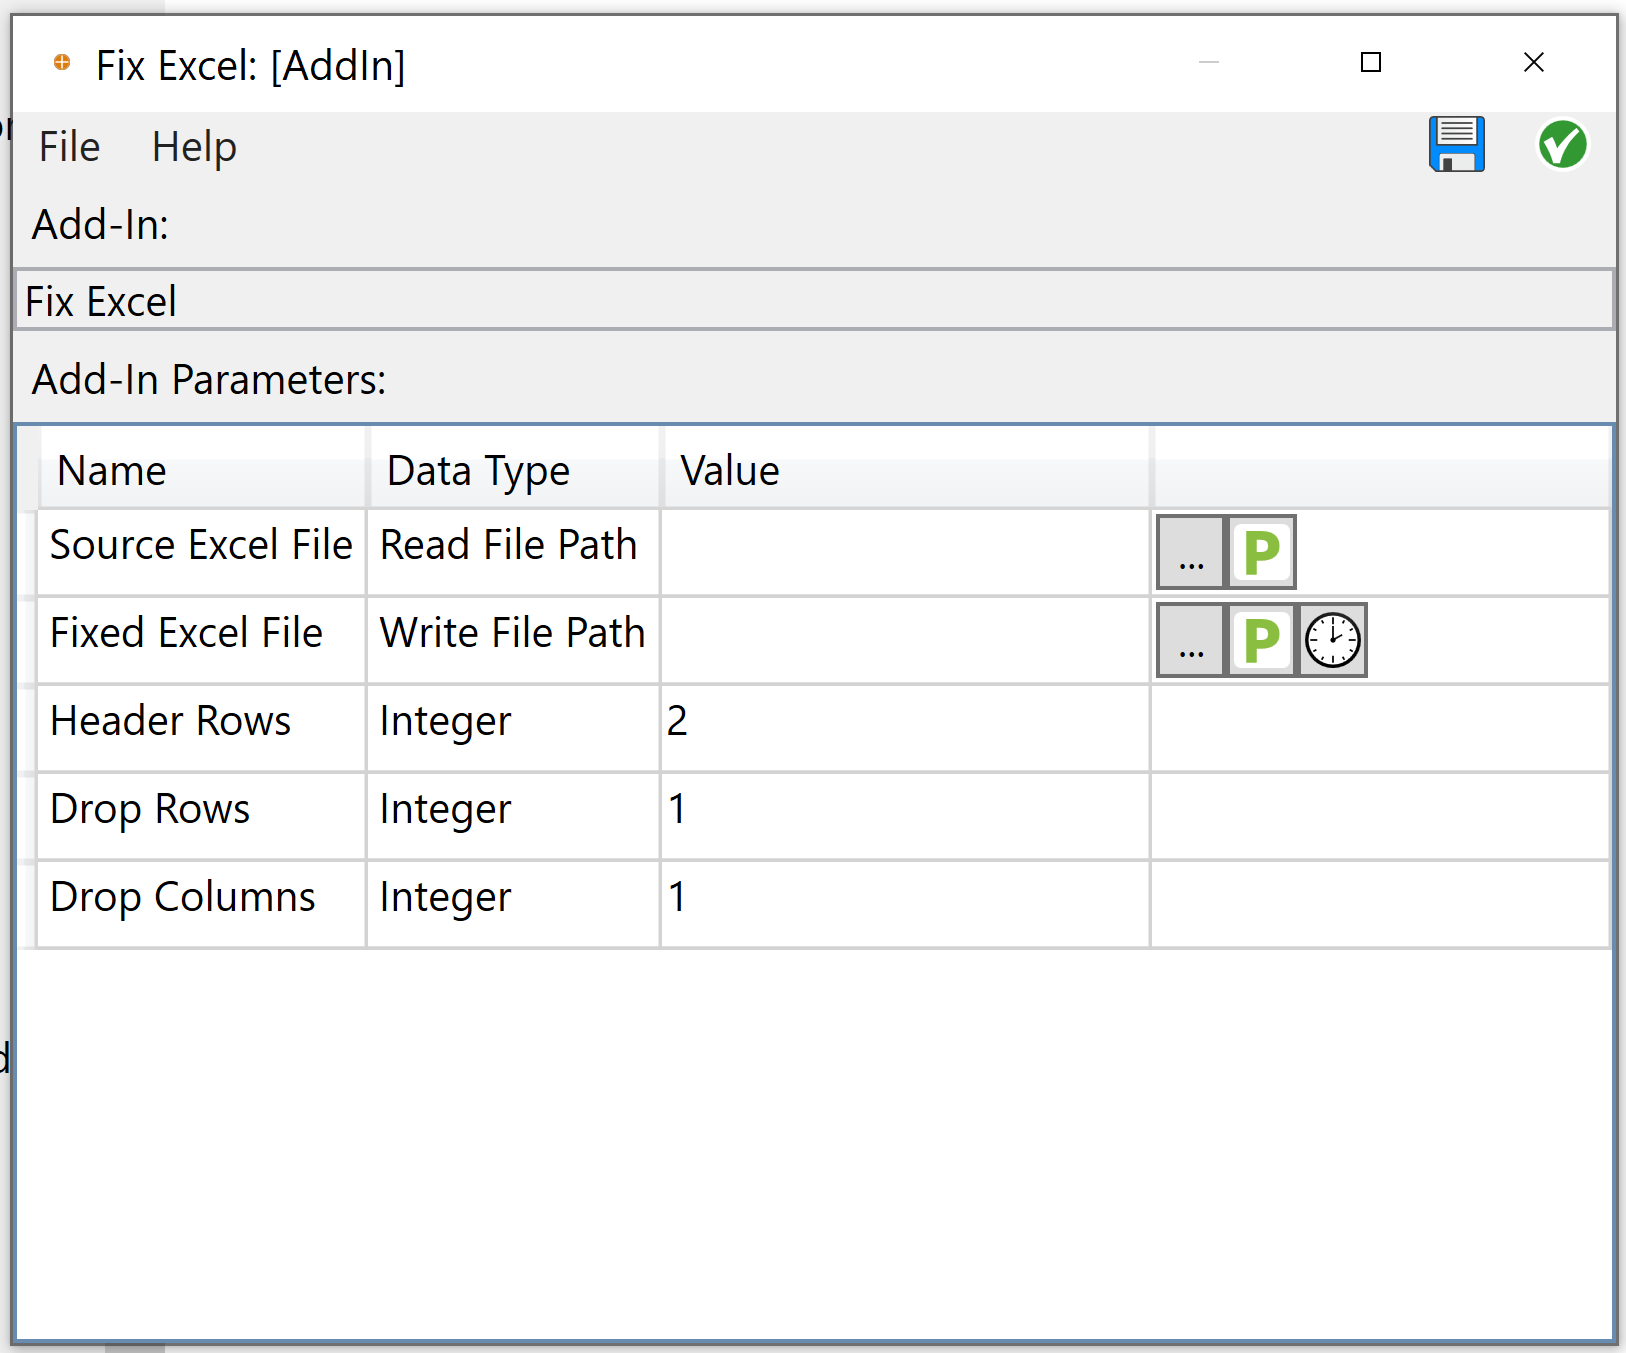Select the Write File Path cell

[x=512, y=632]
